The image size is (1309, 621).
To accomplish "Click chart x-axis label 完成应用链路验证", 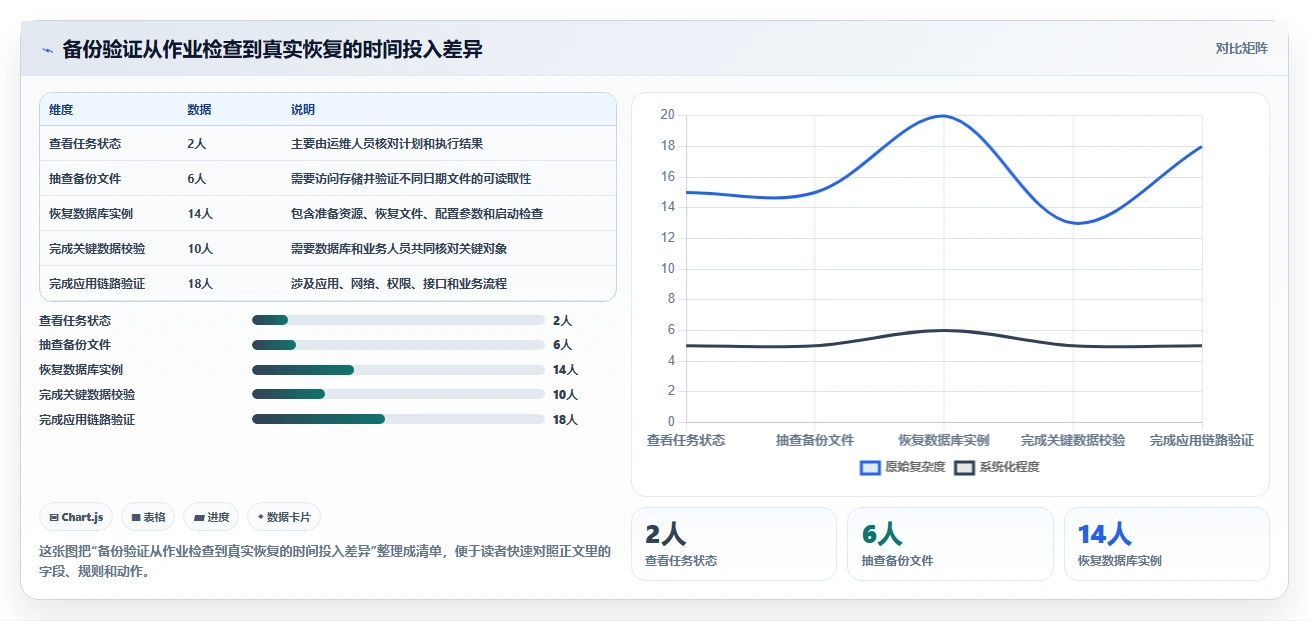I will click(x=1202, y=440).
